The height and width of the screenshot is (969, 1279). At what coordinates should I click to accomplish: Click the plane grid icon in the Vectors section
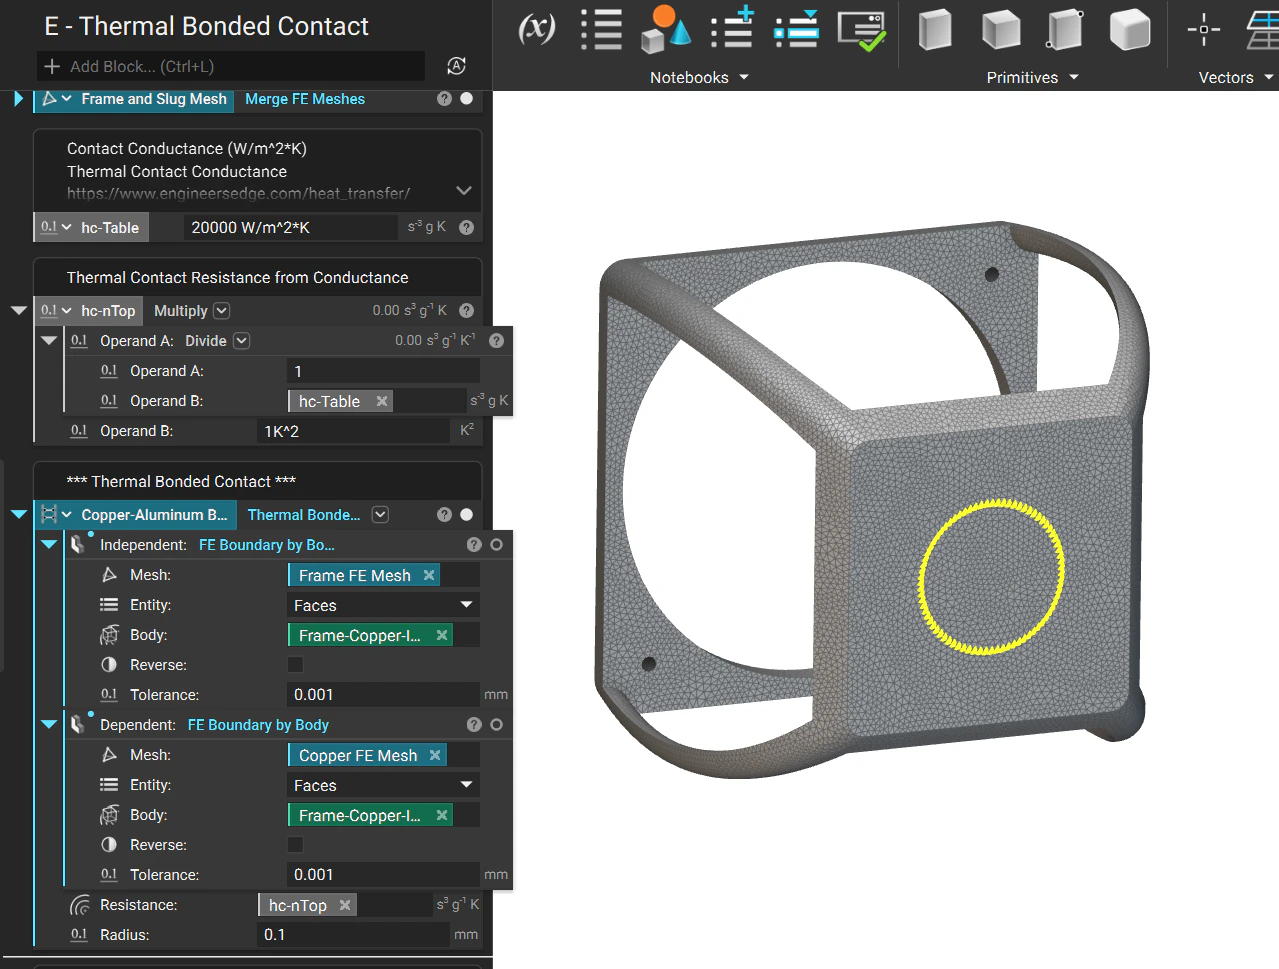pyautogui.click(x=1262, y=31)
